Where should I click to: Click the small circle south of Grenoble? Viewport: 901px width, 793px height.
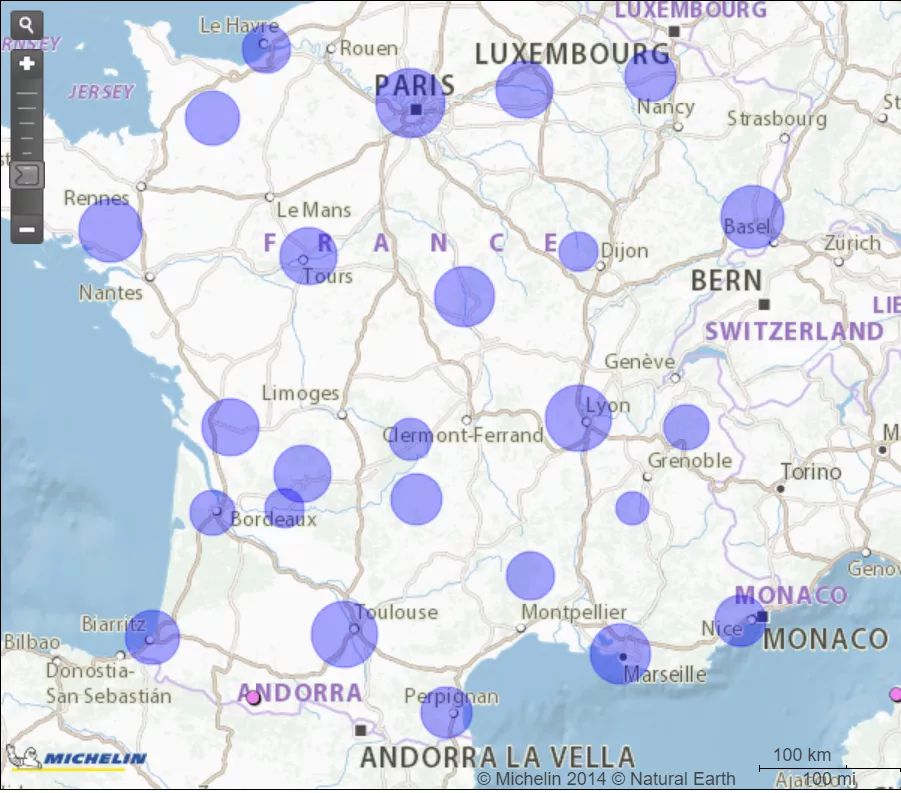pyautogui.click(x=632, y=508)
